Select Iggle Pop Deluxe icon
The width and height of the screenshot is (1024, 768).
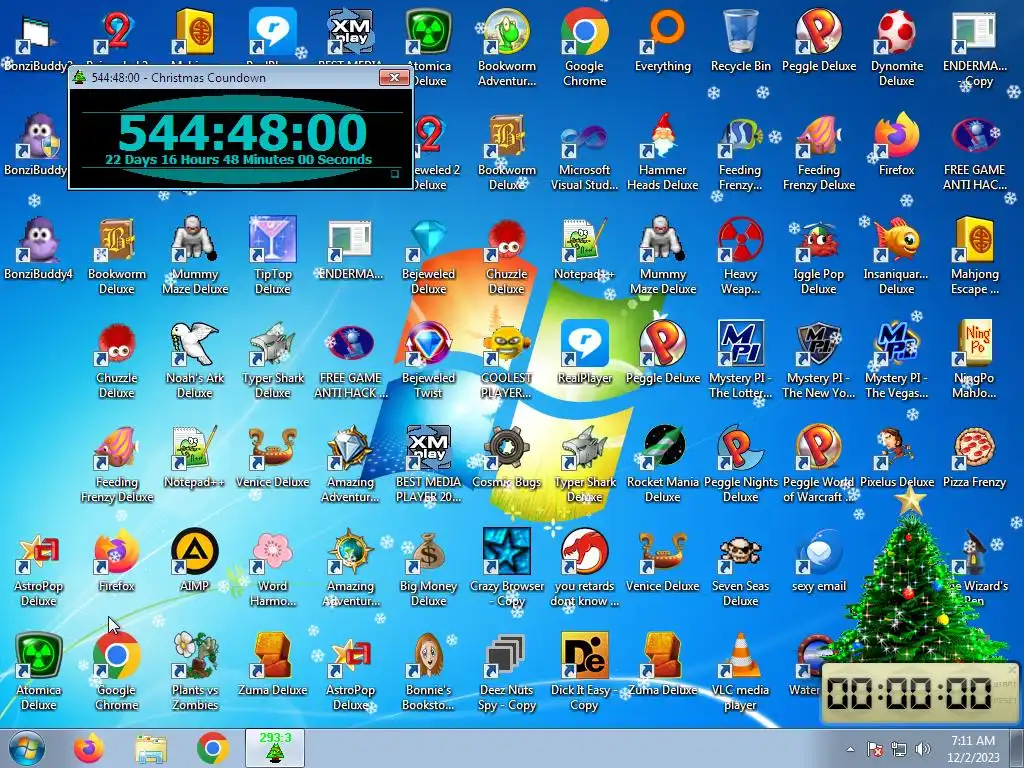tap(818, 255)
